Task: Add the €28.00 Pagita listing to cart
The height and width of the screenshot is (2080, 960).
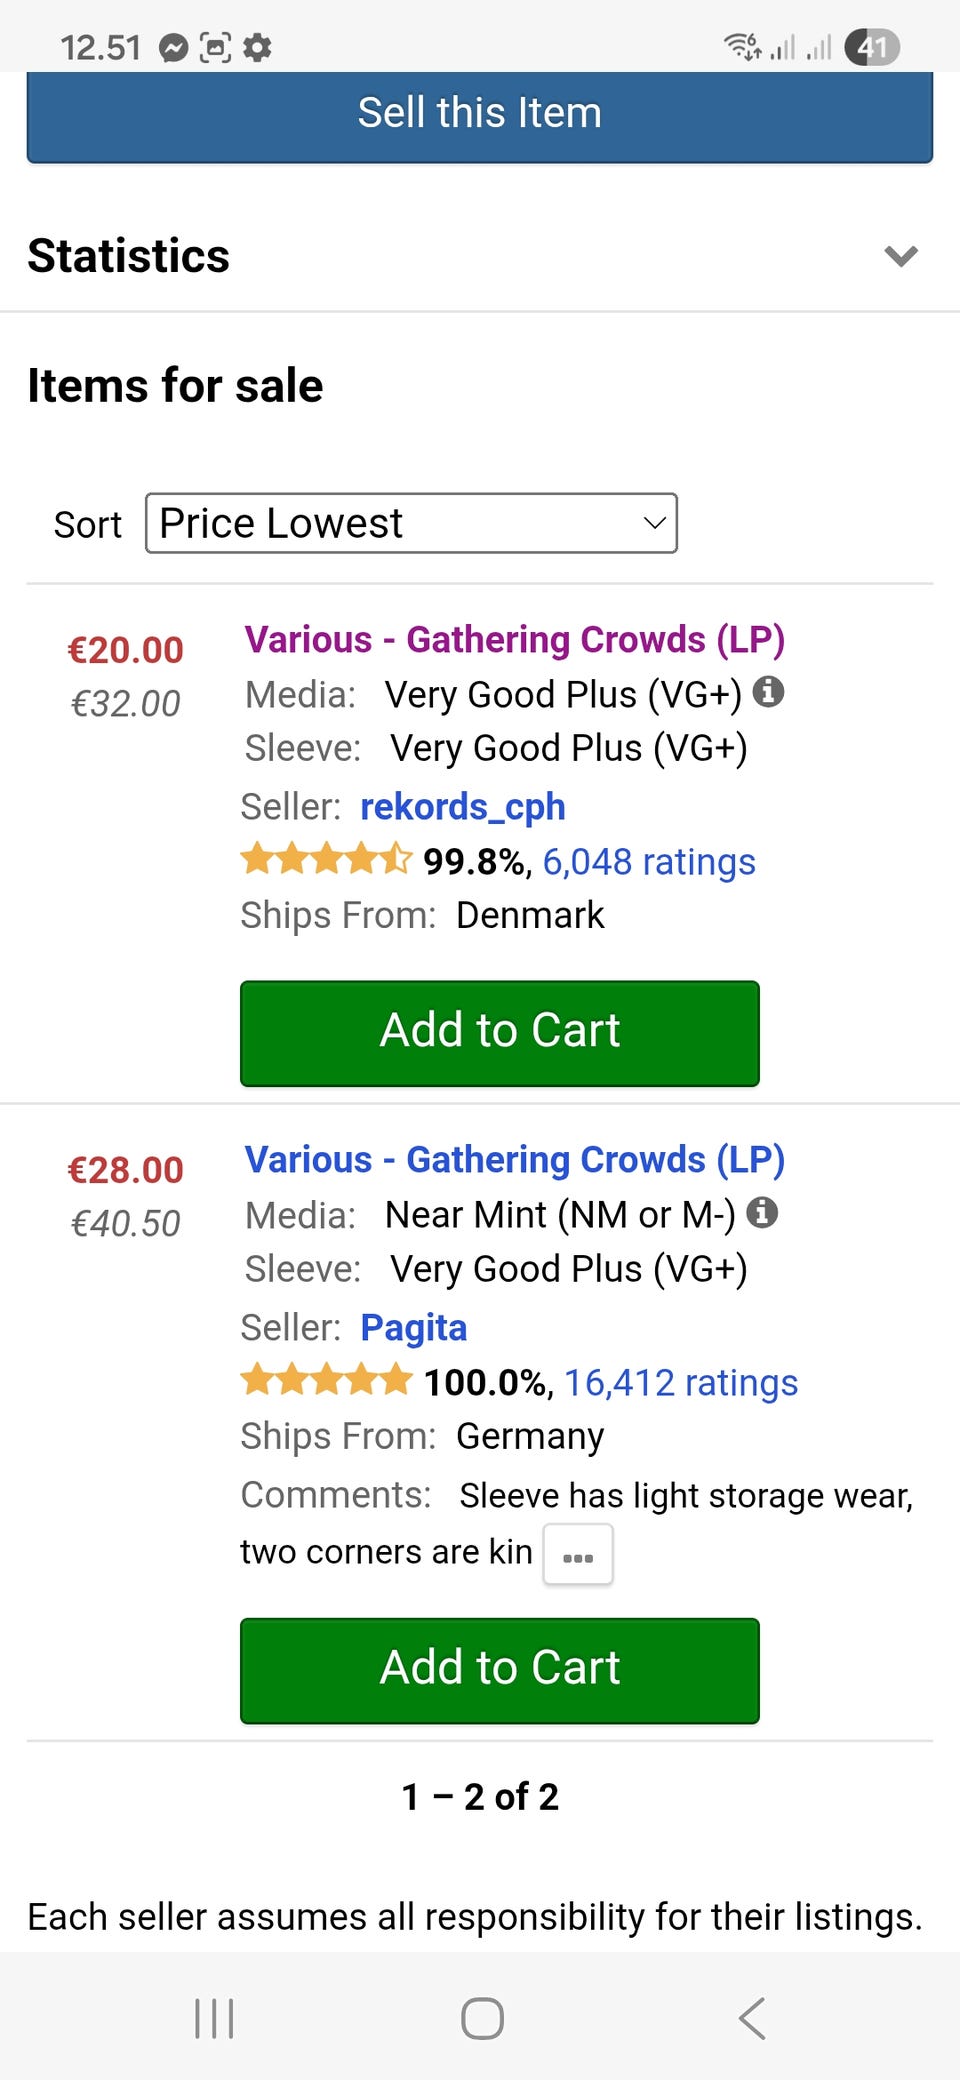Action: click(500, 1669)
